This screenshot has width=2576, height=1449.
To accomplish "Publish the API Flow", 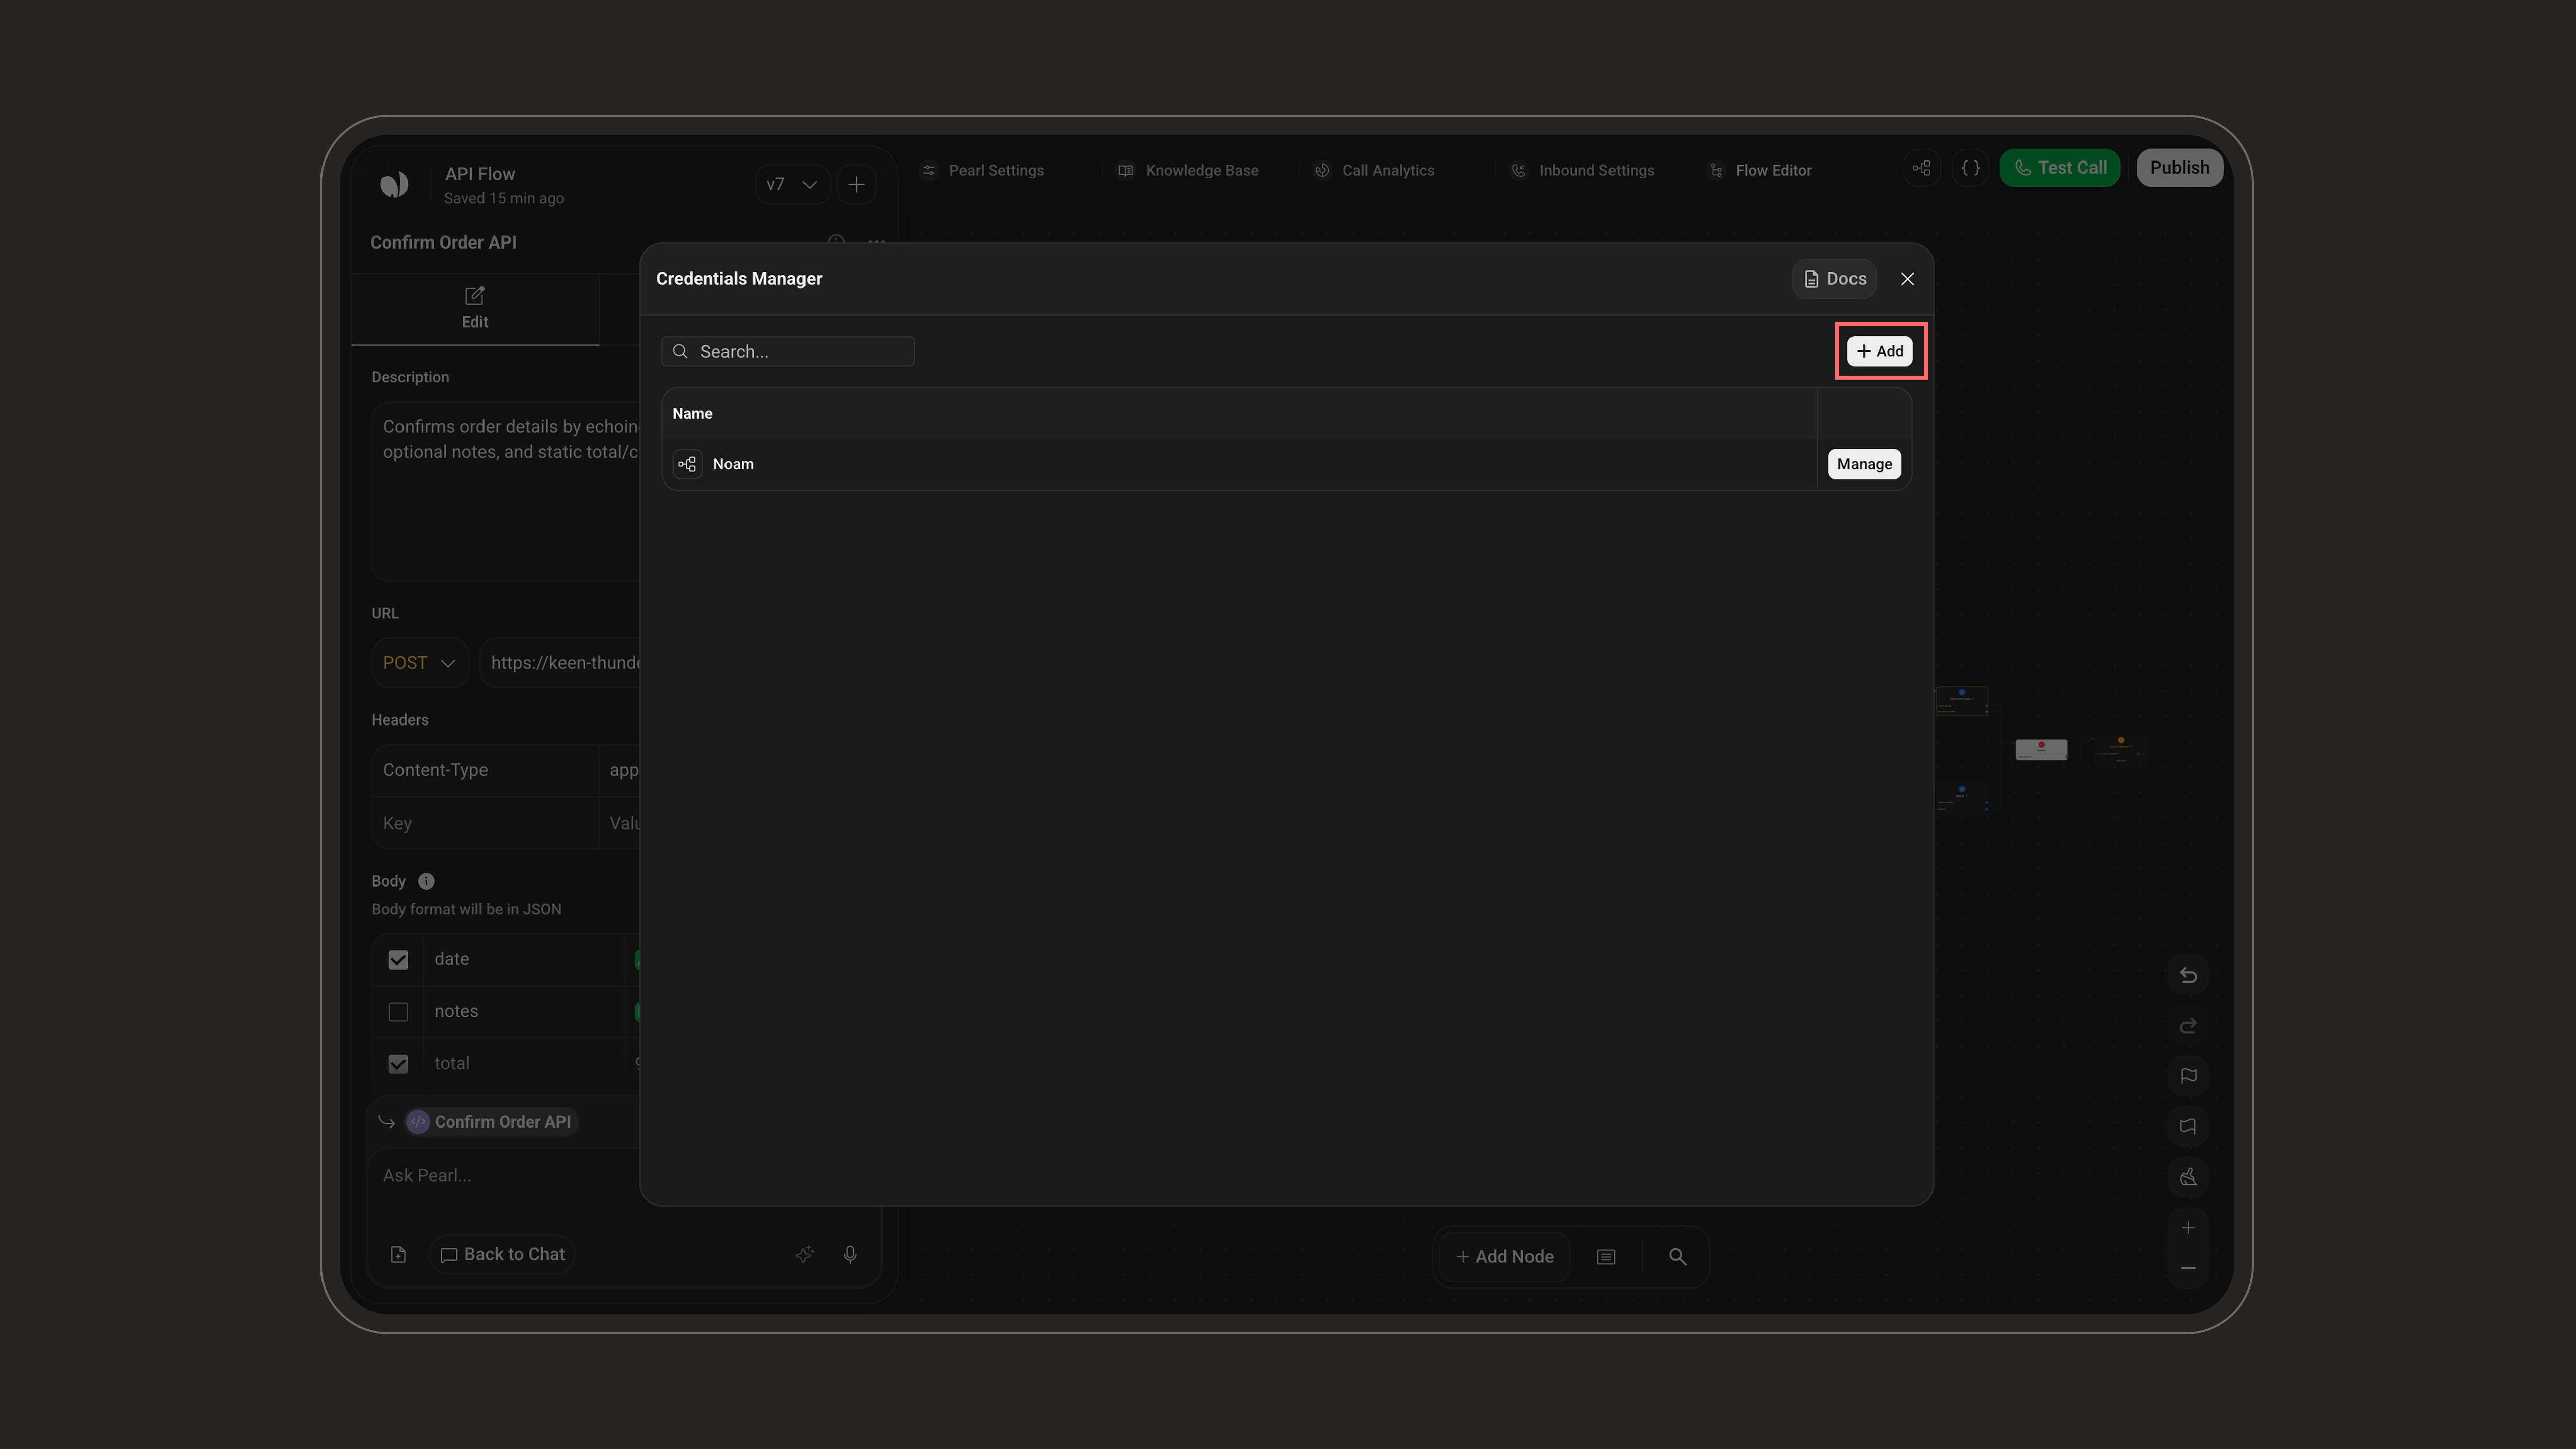I will tap(2179, 168).
